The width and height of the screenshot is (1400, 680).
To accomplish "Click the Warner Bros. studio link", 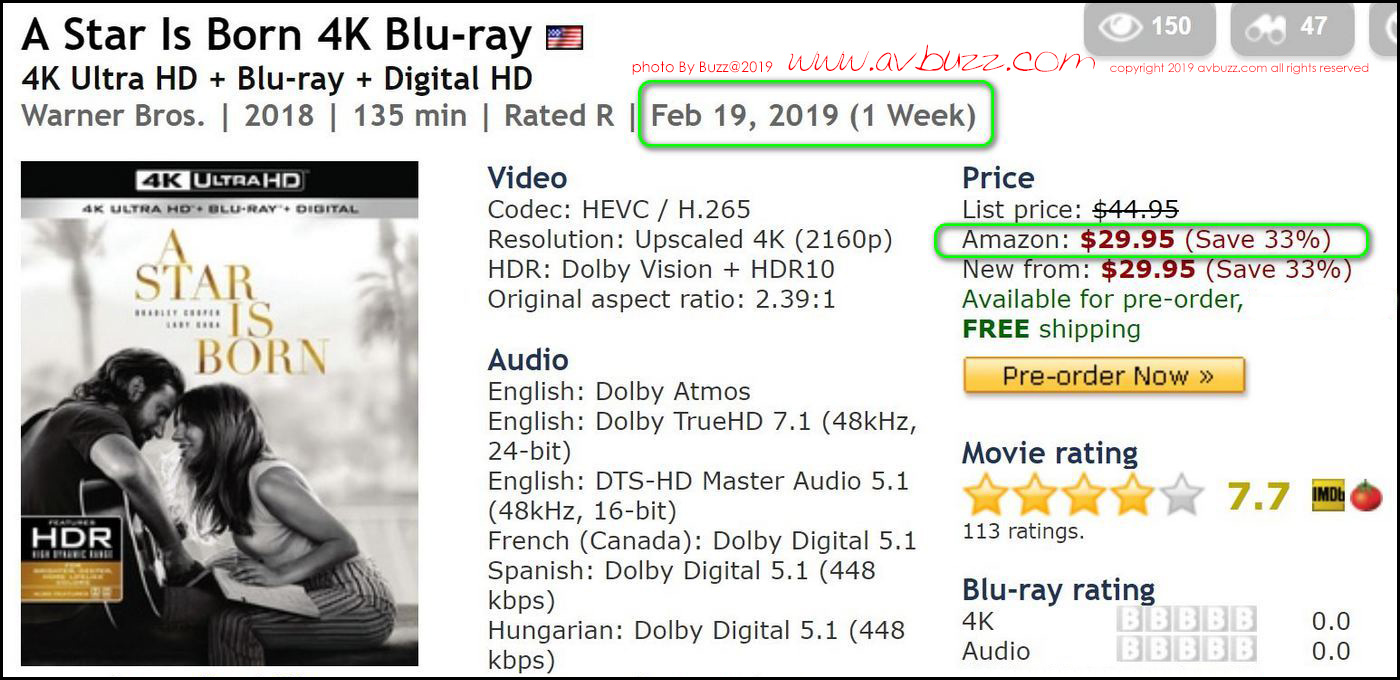I will click(113, 116).
